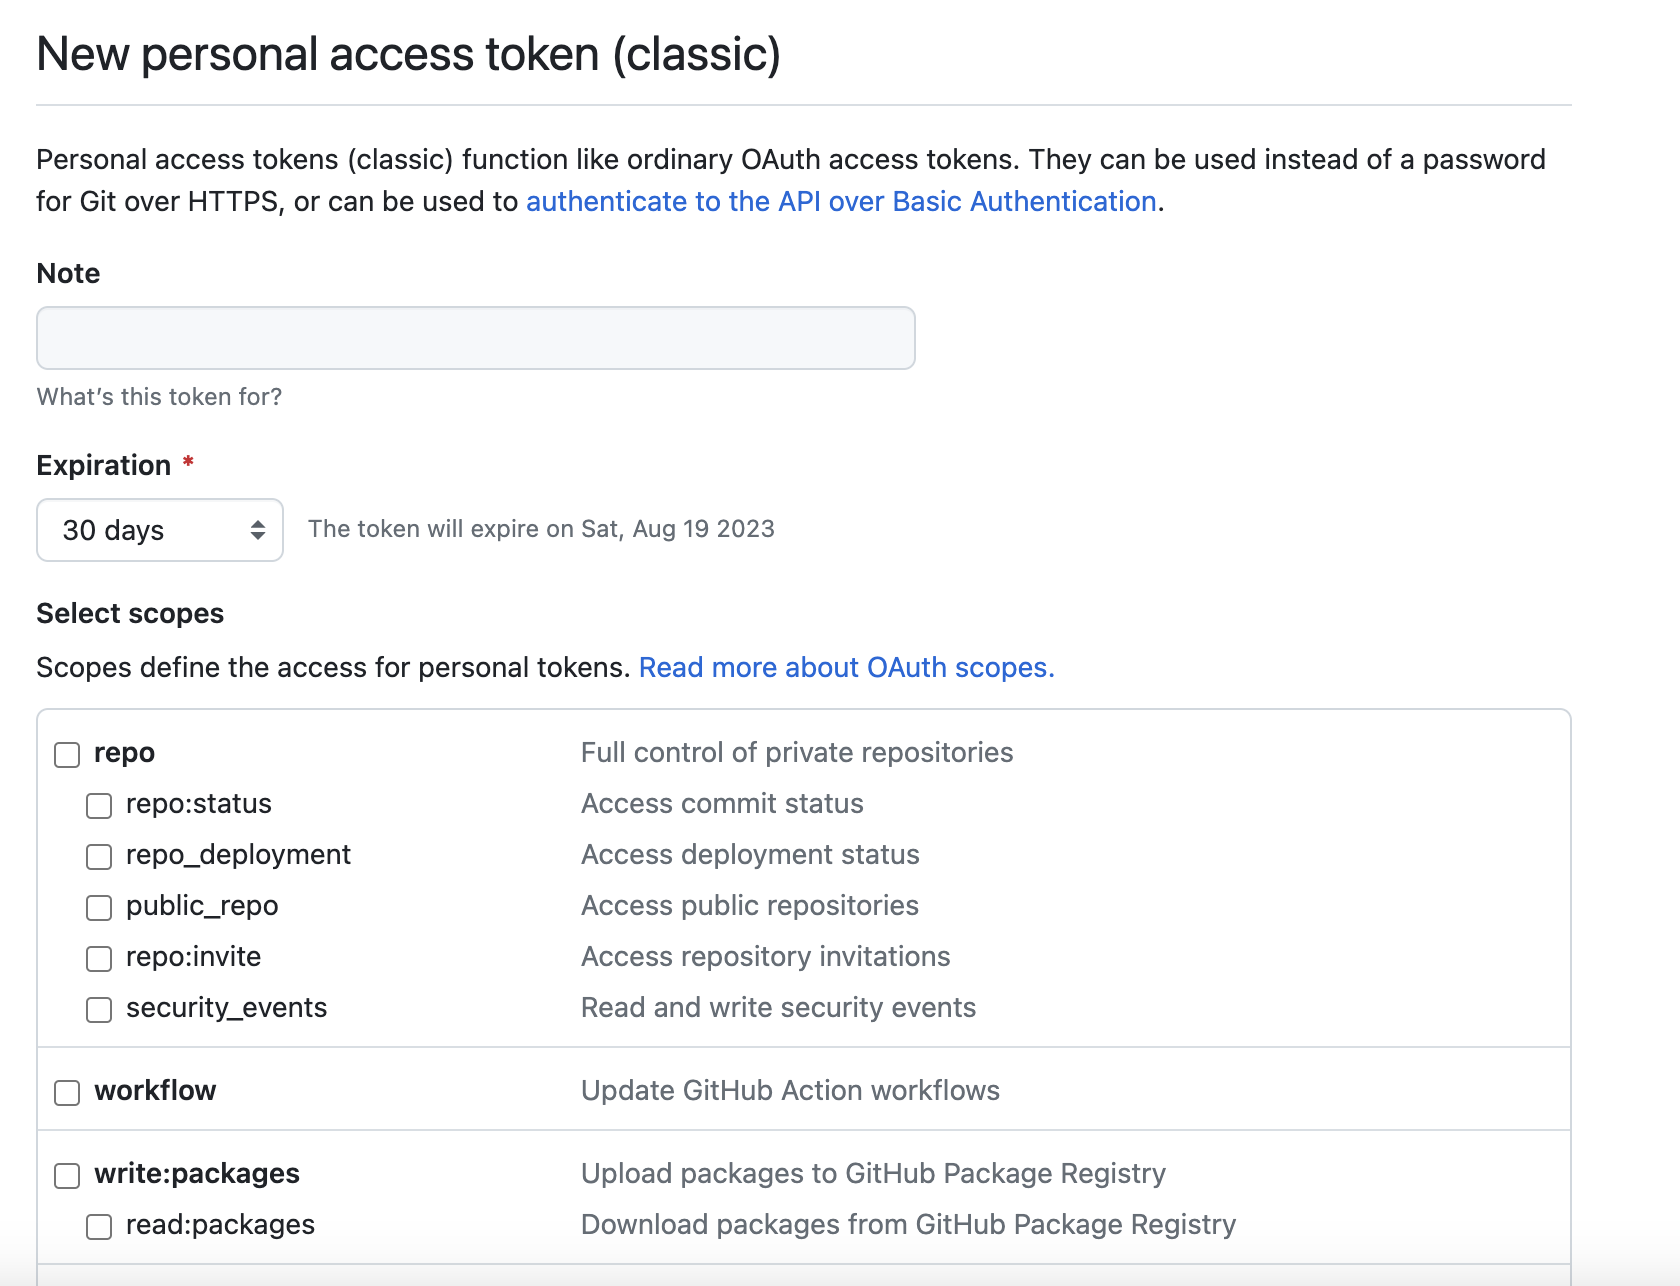The image size is (1680, 1286).
Task: Toggle the workflow scope checkbox
Action: 67,1092
